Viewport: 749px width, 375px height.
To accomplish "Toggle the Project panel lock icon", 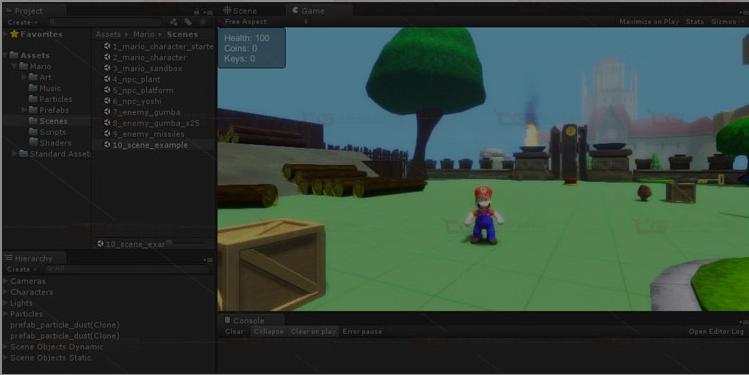I will tap(196, 11).
